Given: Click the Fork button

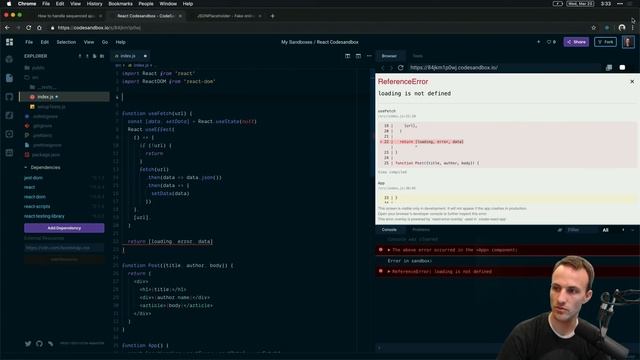Looking at the screenshot, I should pyautogui.click(x=605, y=42).
